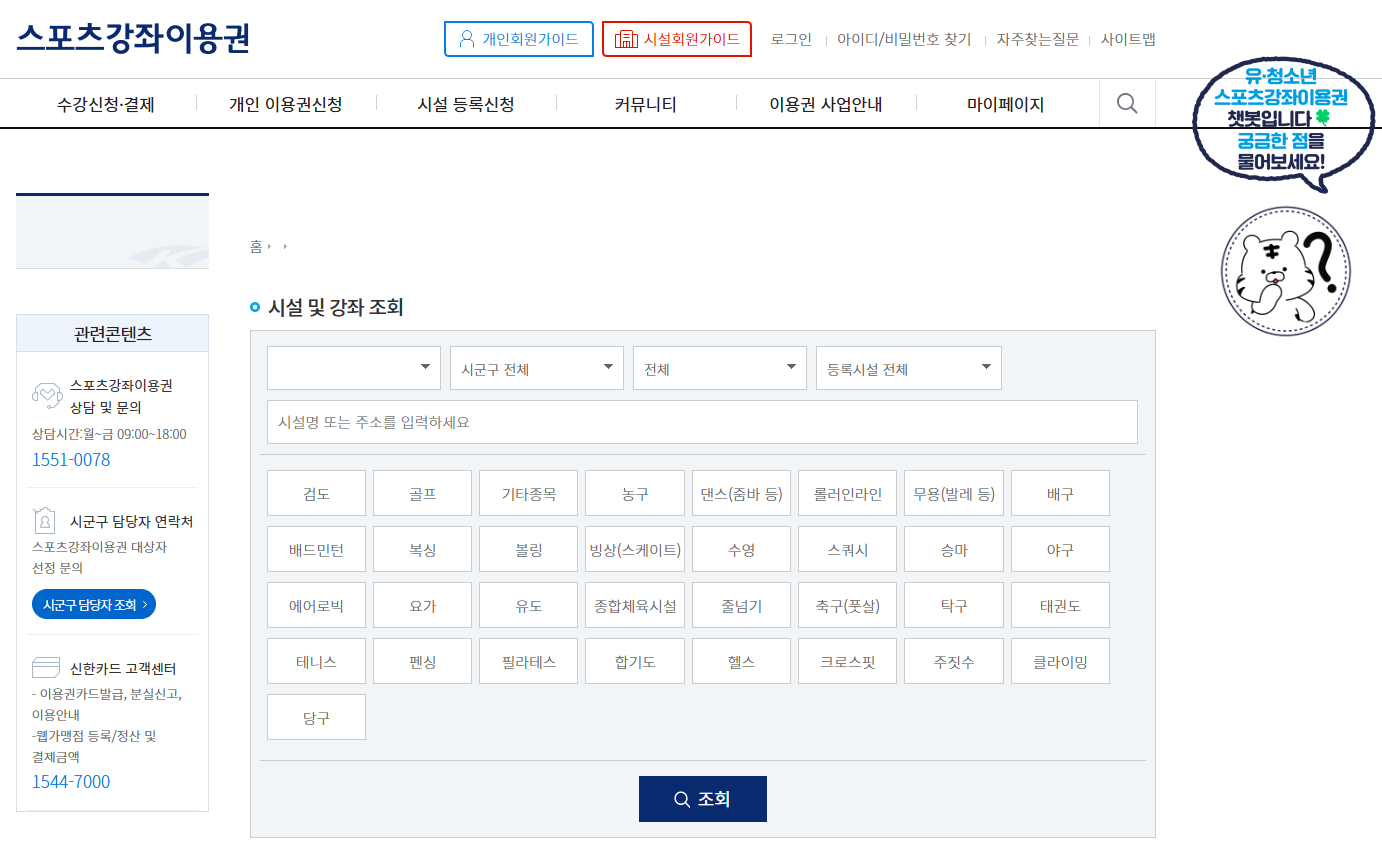Click the facility name search input field
This screenshot has height=849, width=1382.
(x=702, y=422)
